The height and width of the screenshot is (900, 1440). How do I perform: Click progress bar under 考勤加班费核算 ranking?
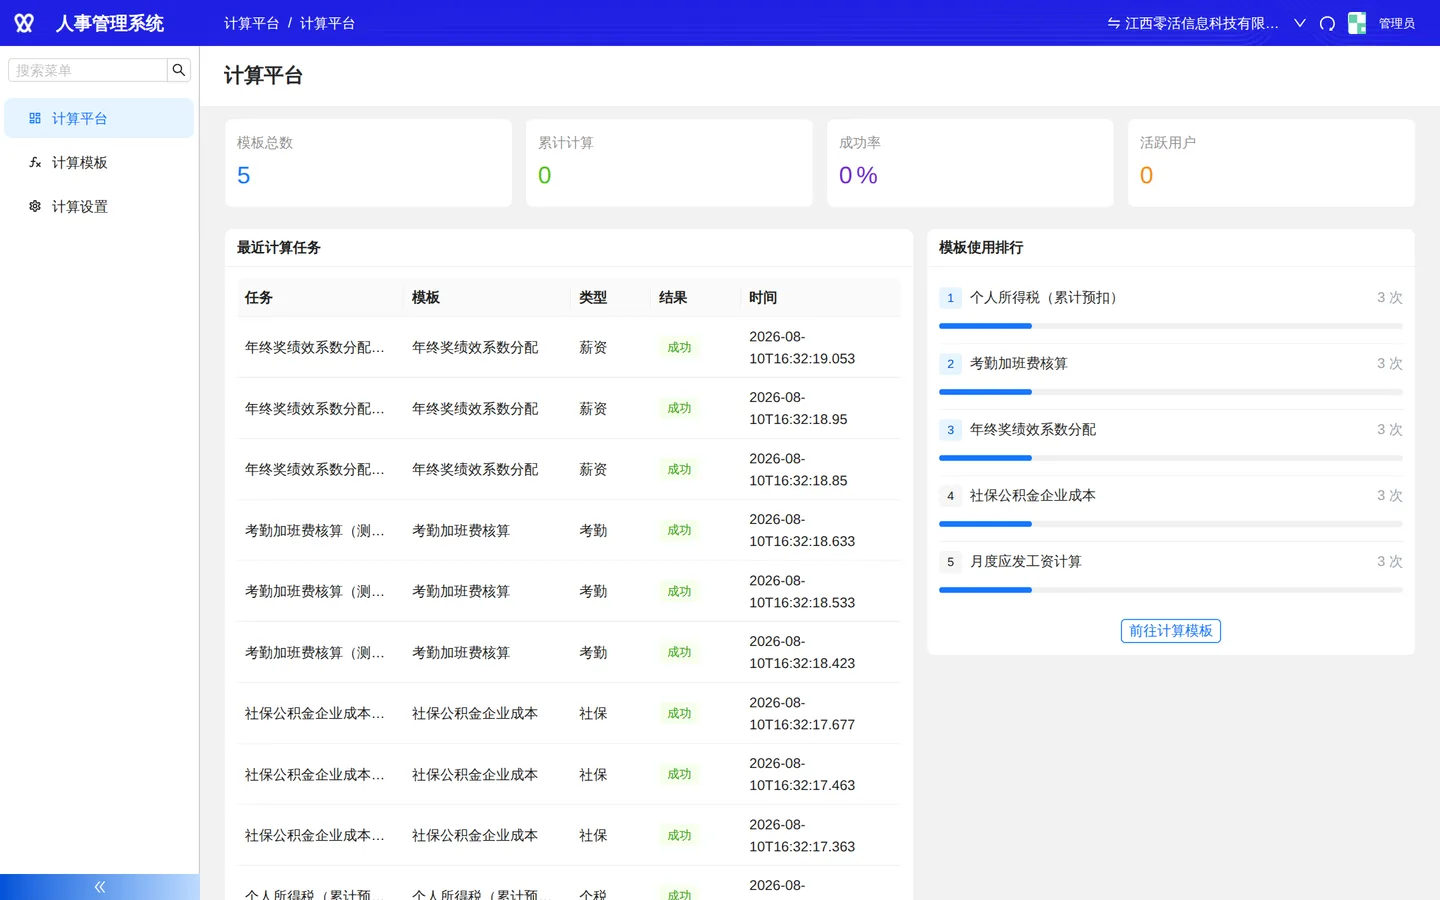1171,392
